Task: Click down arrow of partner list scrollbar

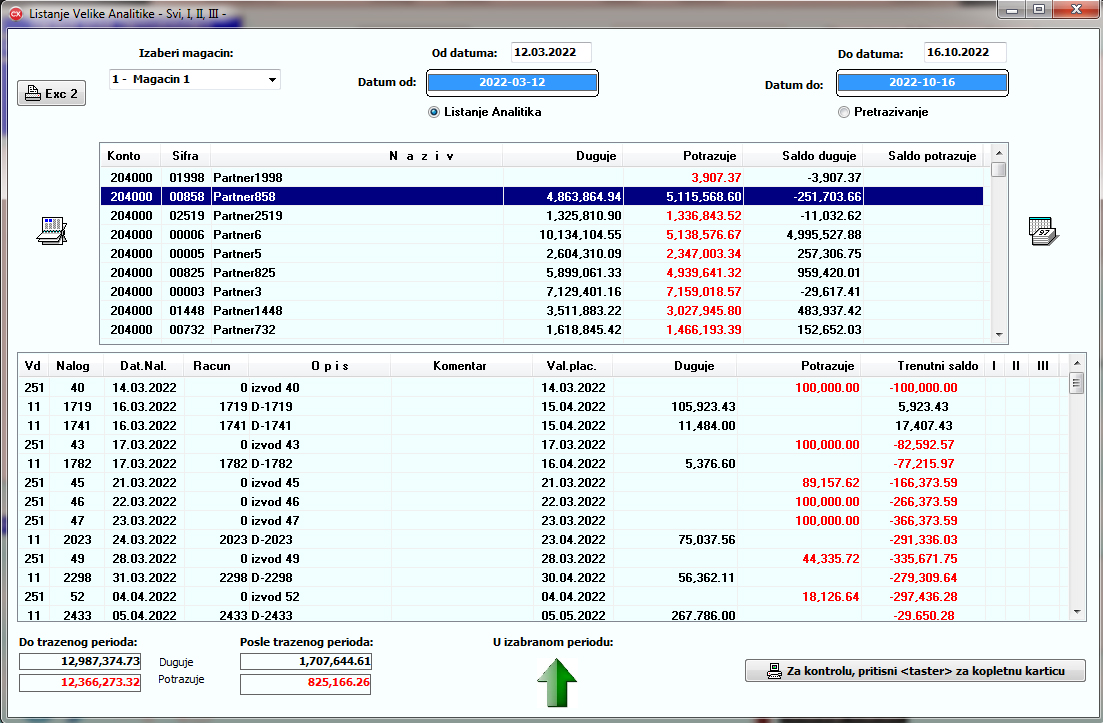Action: pyautogui.click(x=999, y=335)
